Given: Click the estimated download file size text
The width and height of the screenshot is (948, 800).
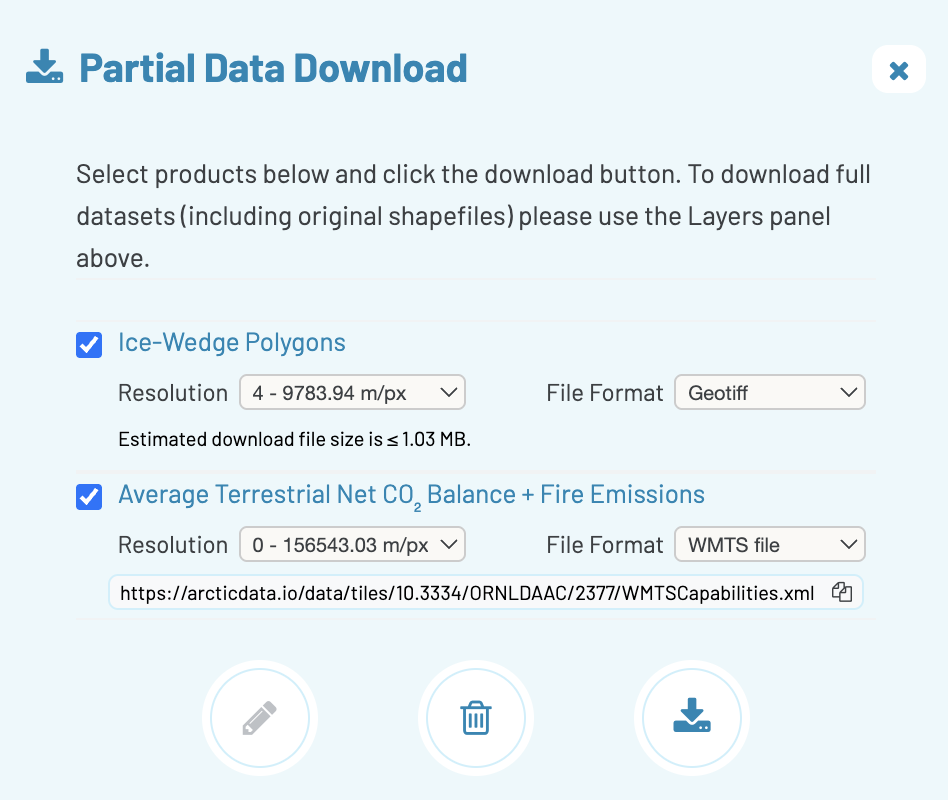Looking at the screenshot, I should coord(294,439).
